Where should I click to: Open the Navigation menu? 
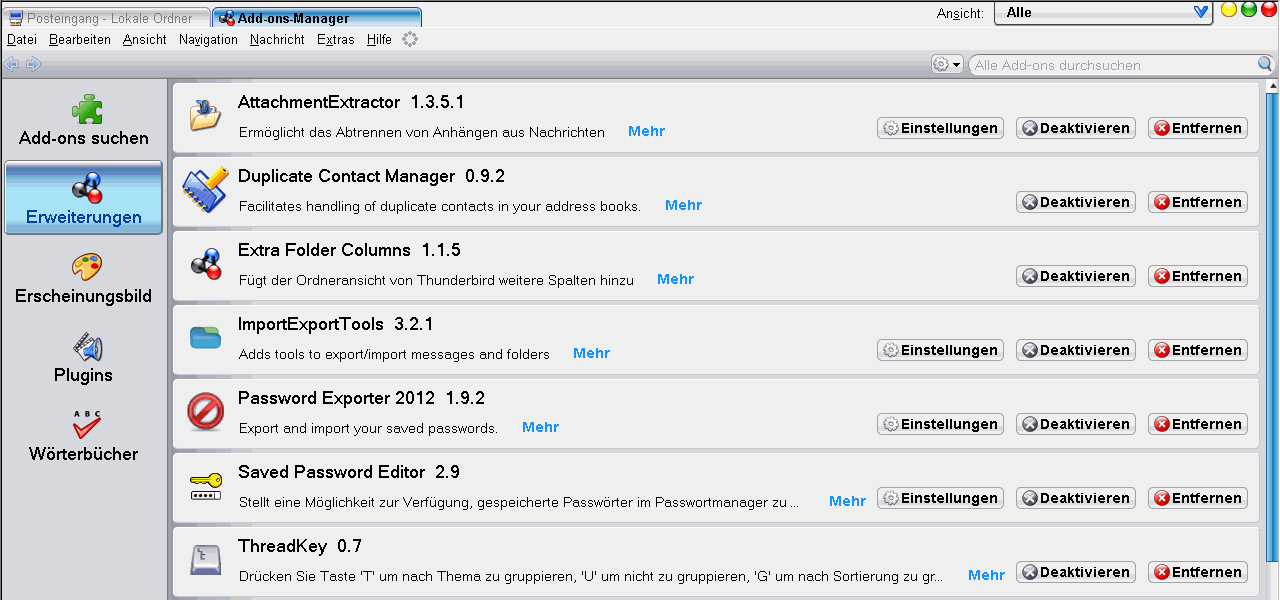click(x=208, y=40)
